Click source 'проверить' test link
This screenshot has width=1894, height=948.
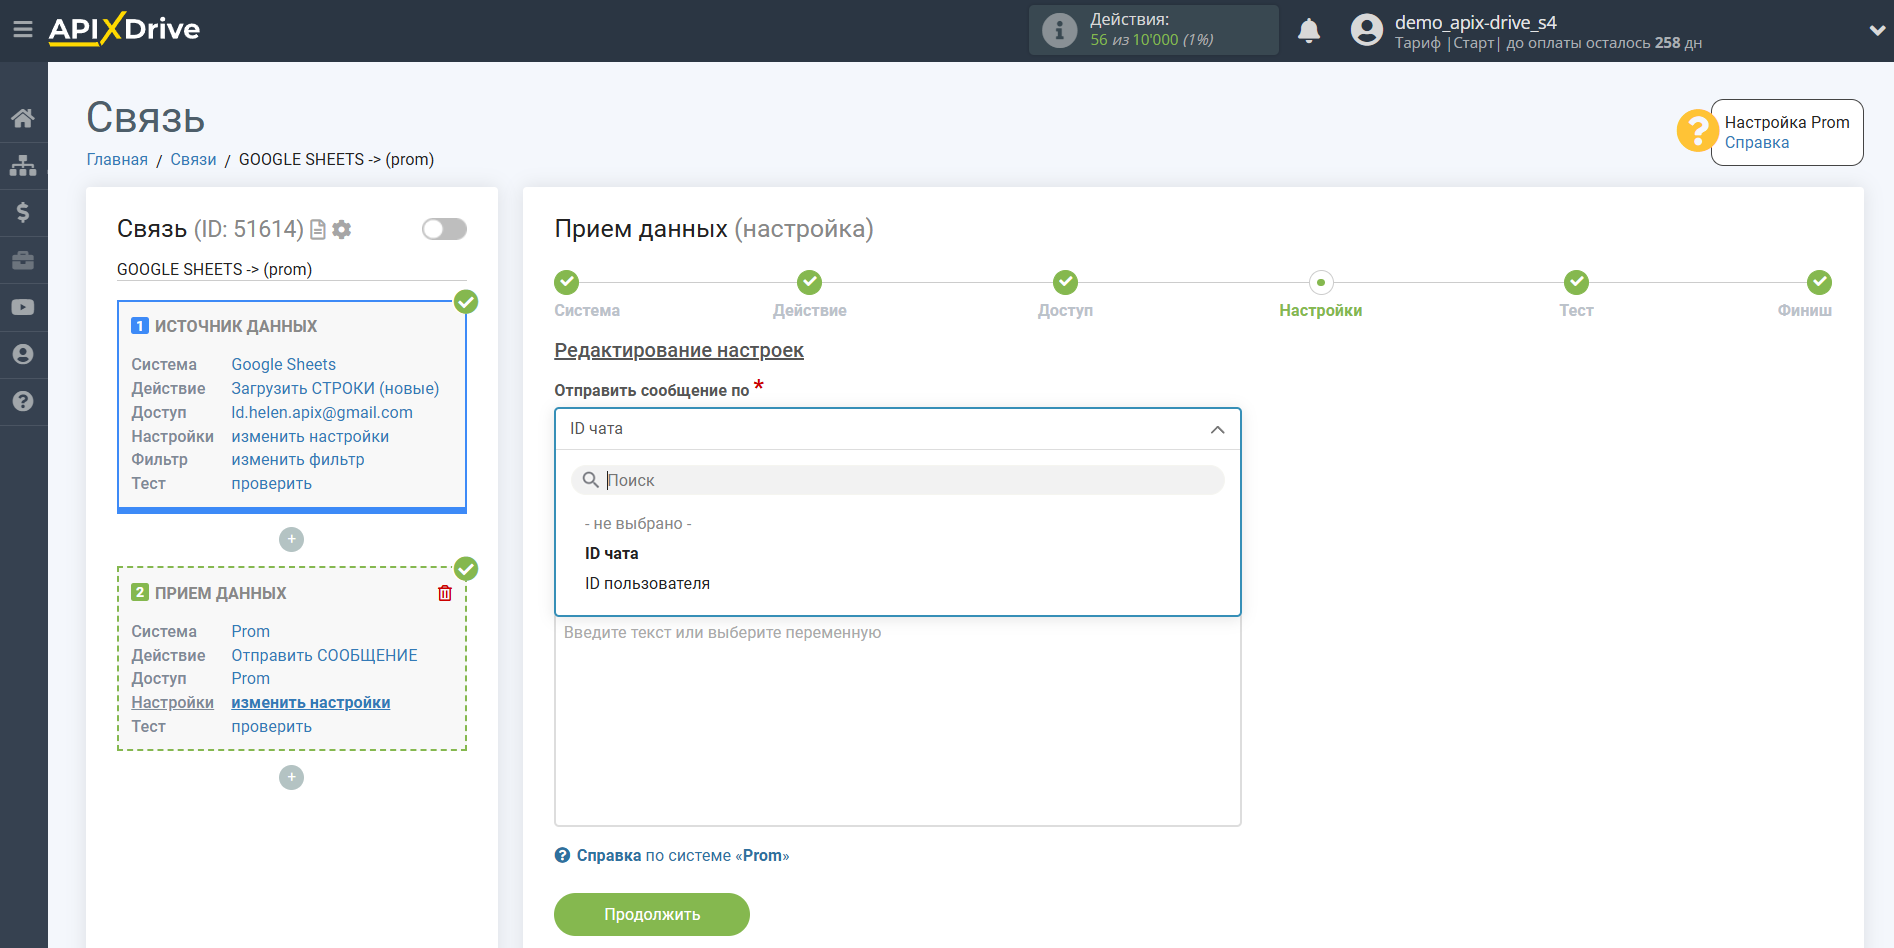point(271,484)
